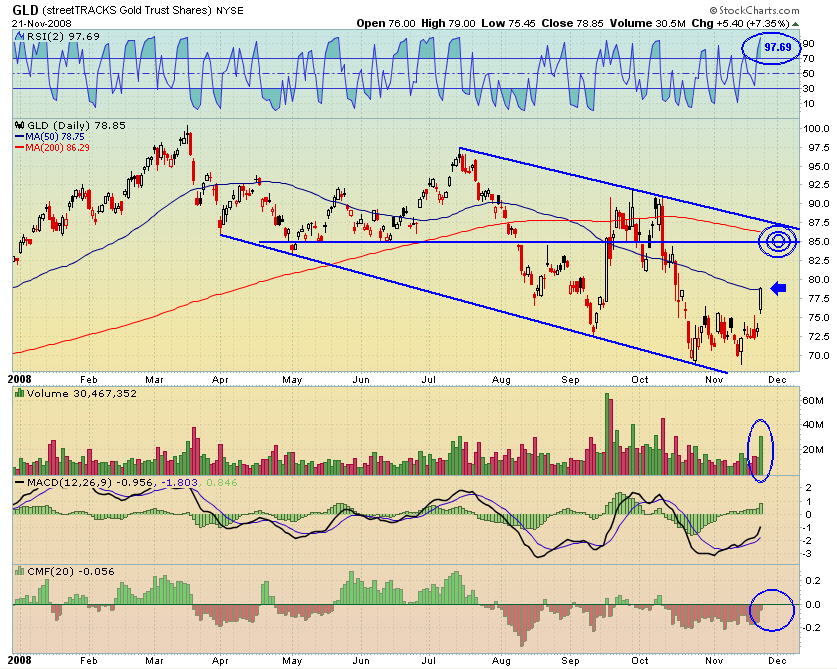The image size is (837, 669).
Task: Click the MA(50) 78.75 legend entry
Action: pyautogui.click(x=50, y=137)
